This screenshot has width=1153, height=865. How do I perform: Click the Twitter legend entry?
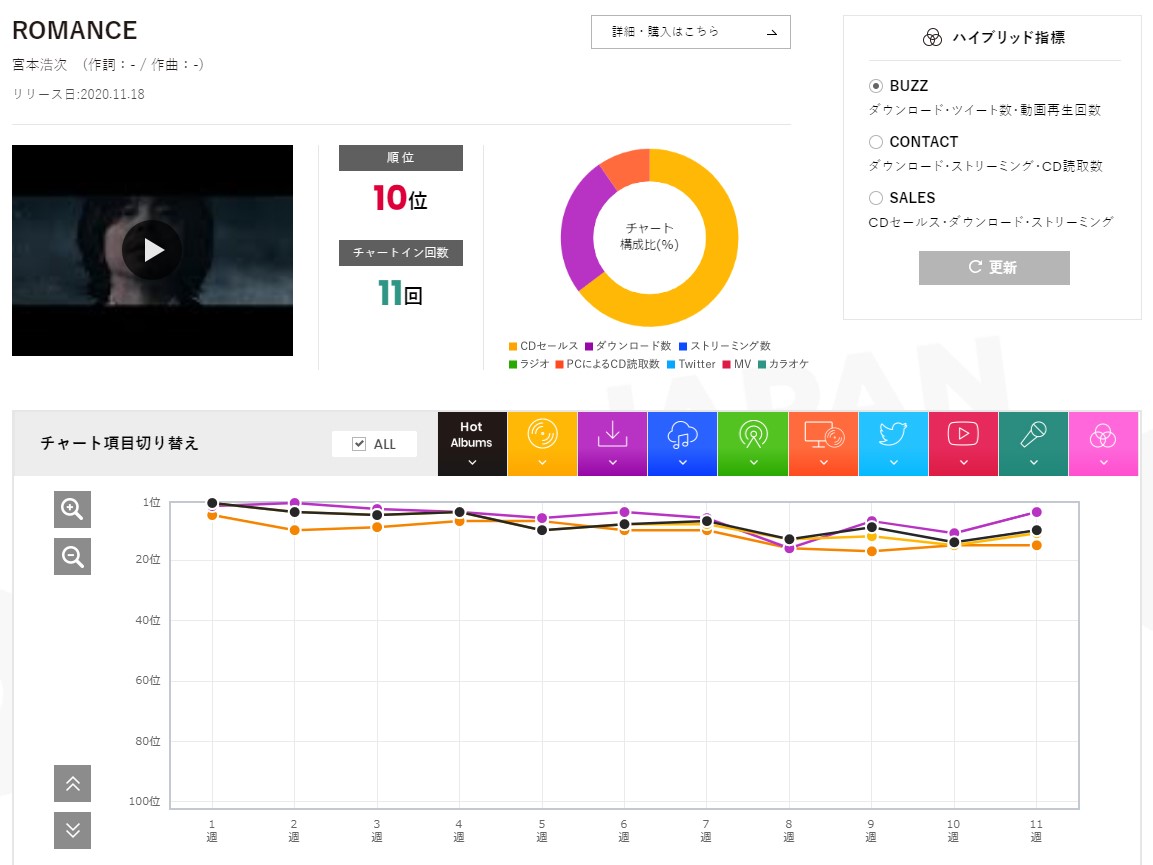pyautogui.click(x=691, y=364)
